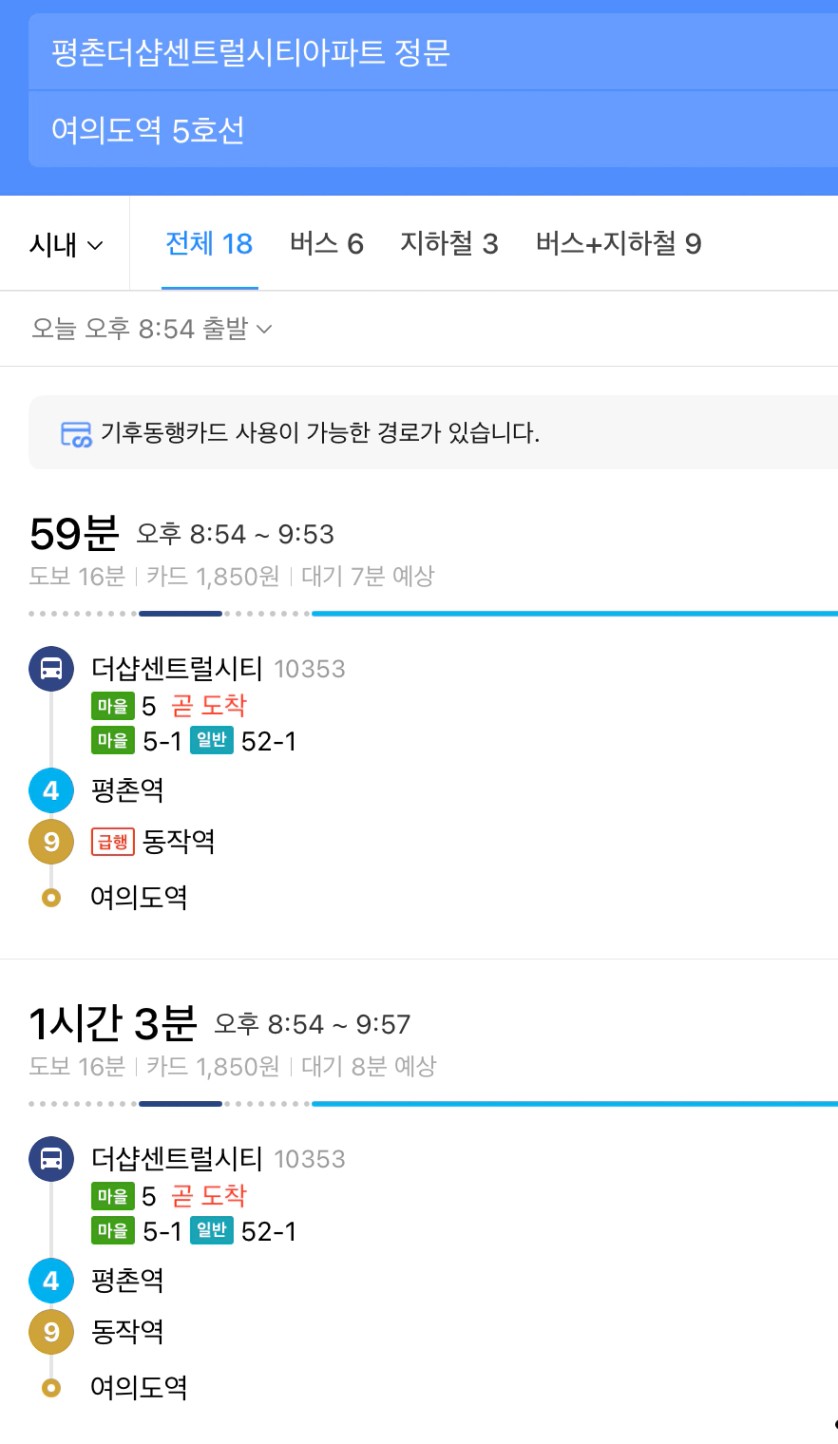Tap the 기후동행카드 card icon
This screenshot has height=1444, width=838.
click(76, 434)
